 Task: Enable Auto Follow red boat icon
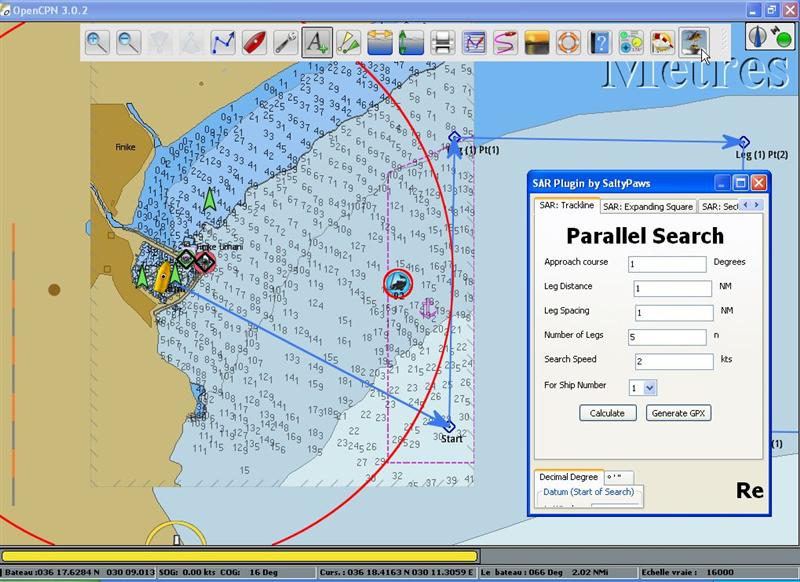coord(254,42)
